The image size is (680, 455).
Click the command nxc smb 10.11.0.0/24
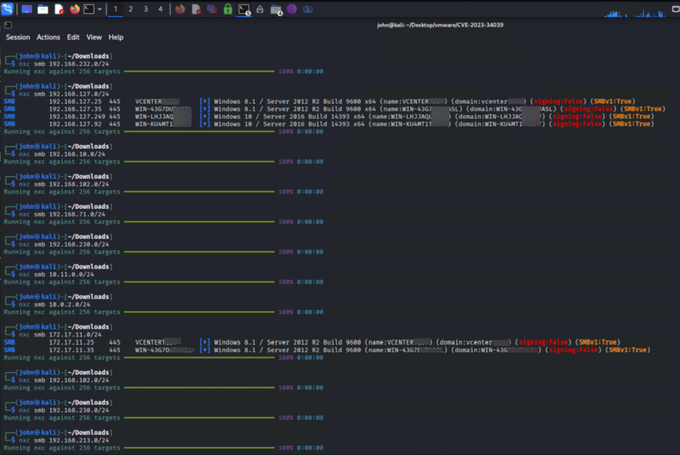click(56, 274)
